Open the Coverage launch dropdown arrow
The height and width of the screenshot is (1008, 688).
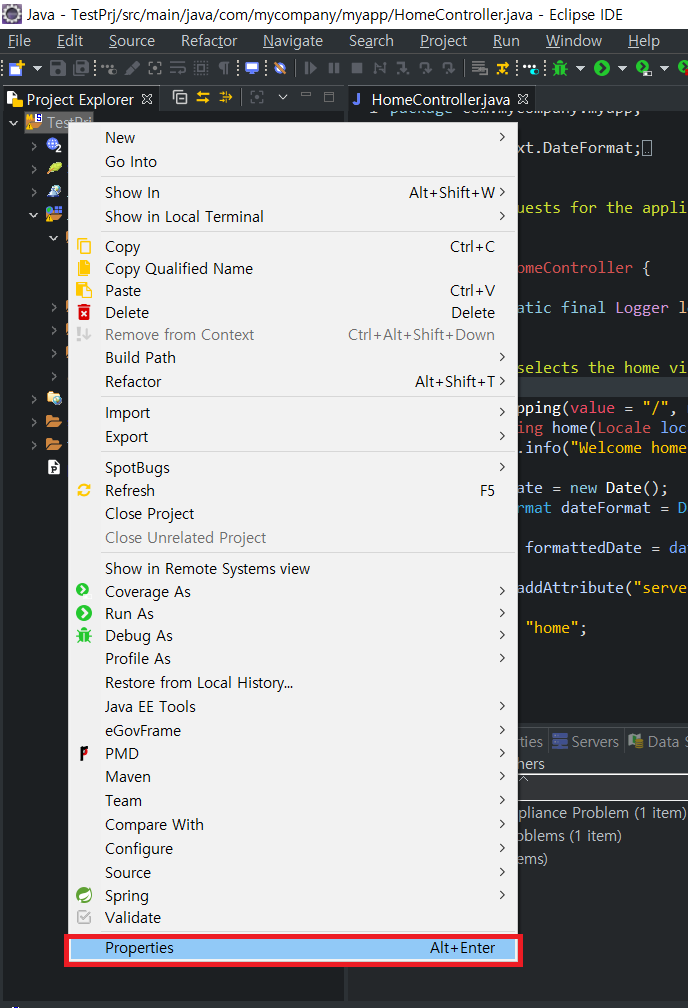(664, 68)
